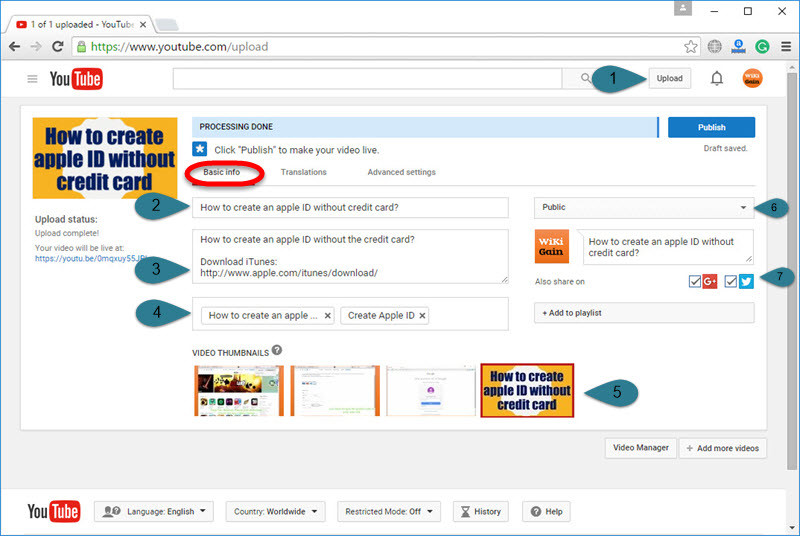Click the share message text box
The width and height of the screenshot is (800, 536).
(668, 247)
